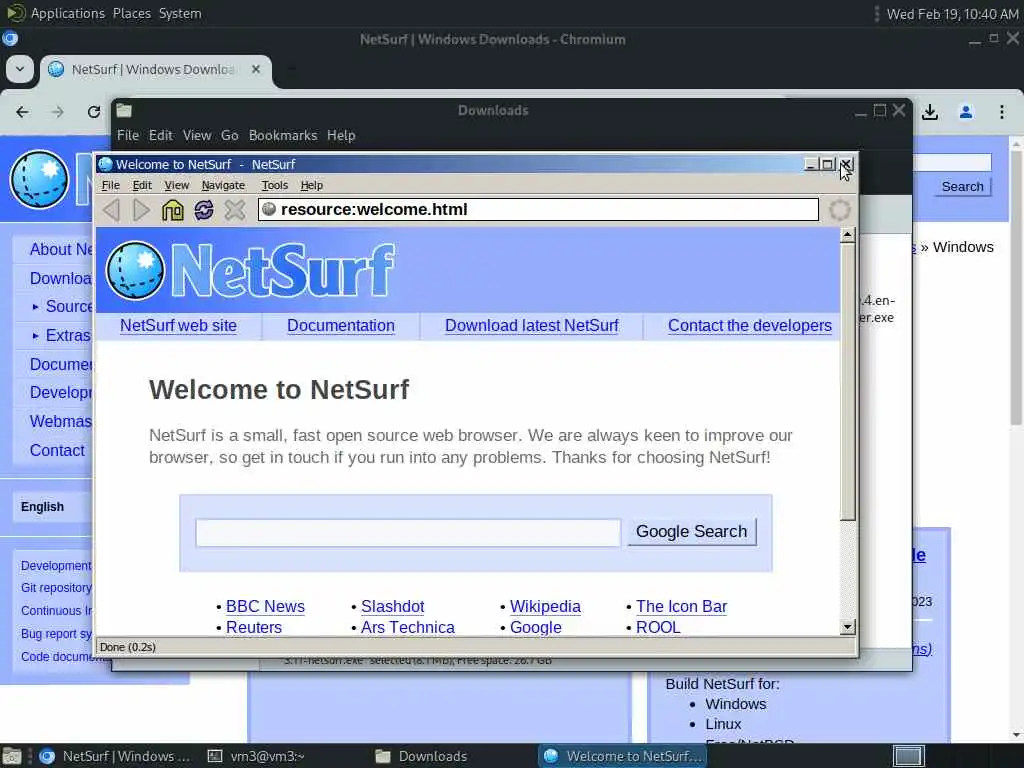Open NetSurf File menu
Screen dimensions: 1024x768
click(110, 185)
